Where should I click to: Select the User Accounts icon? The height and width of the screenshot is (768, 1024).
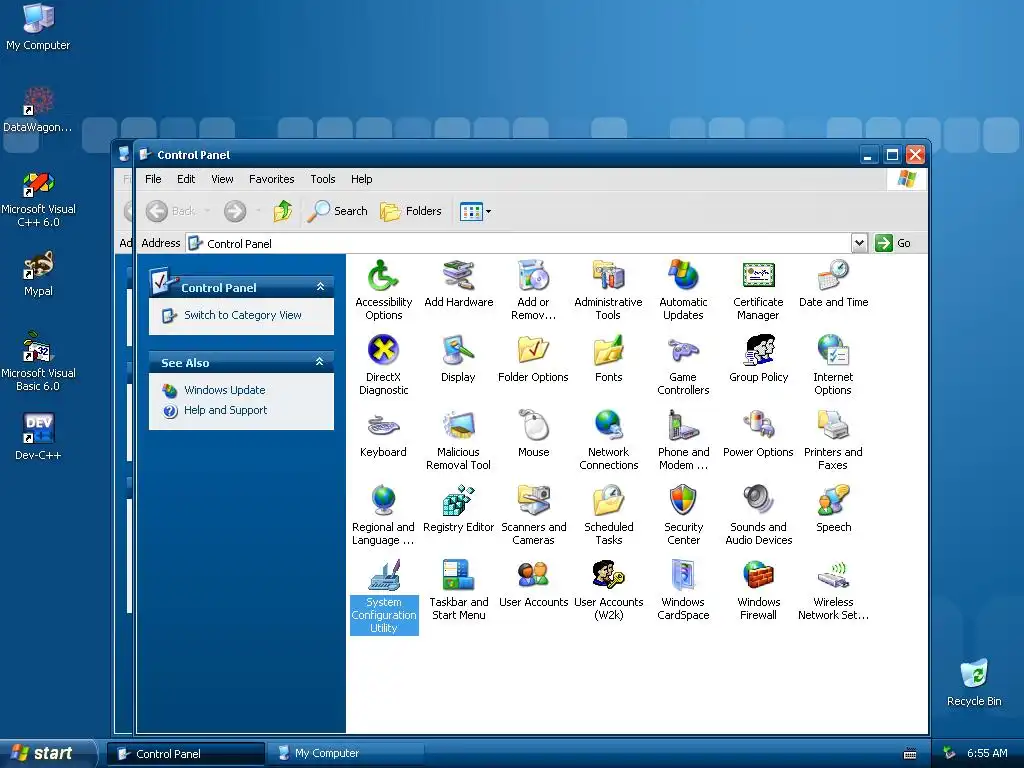534,584
